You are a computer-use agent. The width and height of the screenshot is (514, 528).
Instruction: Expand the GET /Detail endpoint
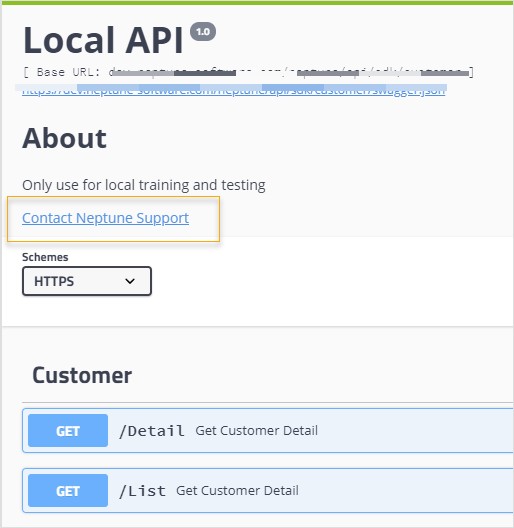pyautogui.click(x=268, y=430)
